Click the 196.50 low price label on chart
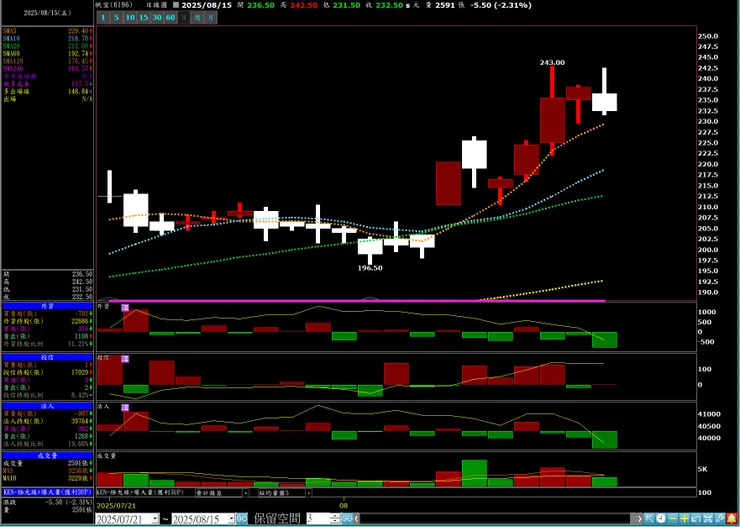 370,268
